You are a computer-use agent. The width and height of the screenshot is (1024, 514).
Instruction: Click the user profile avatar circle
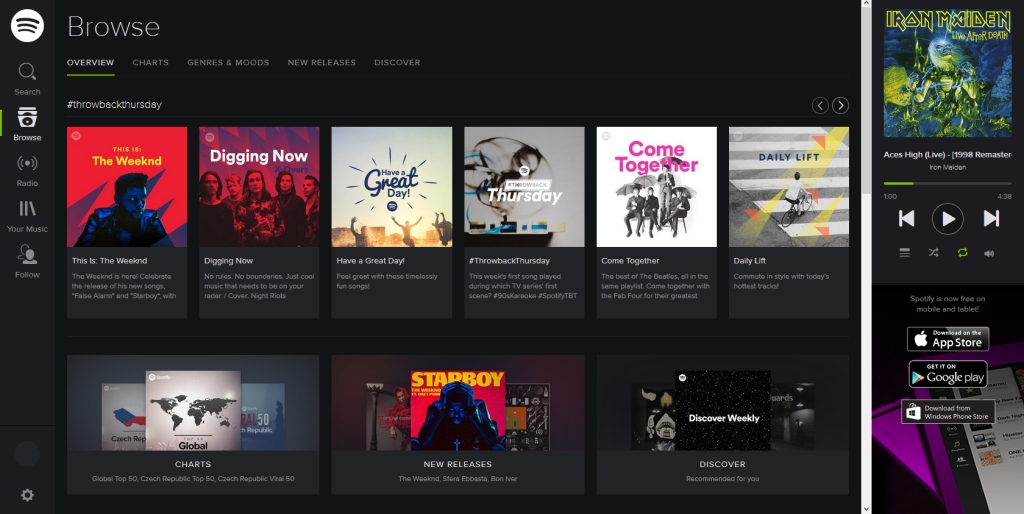[x=27, y=453]
